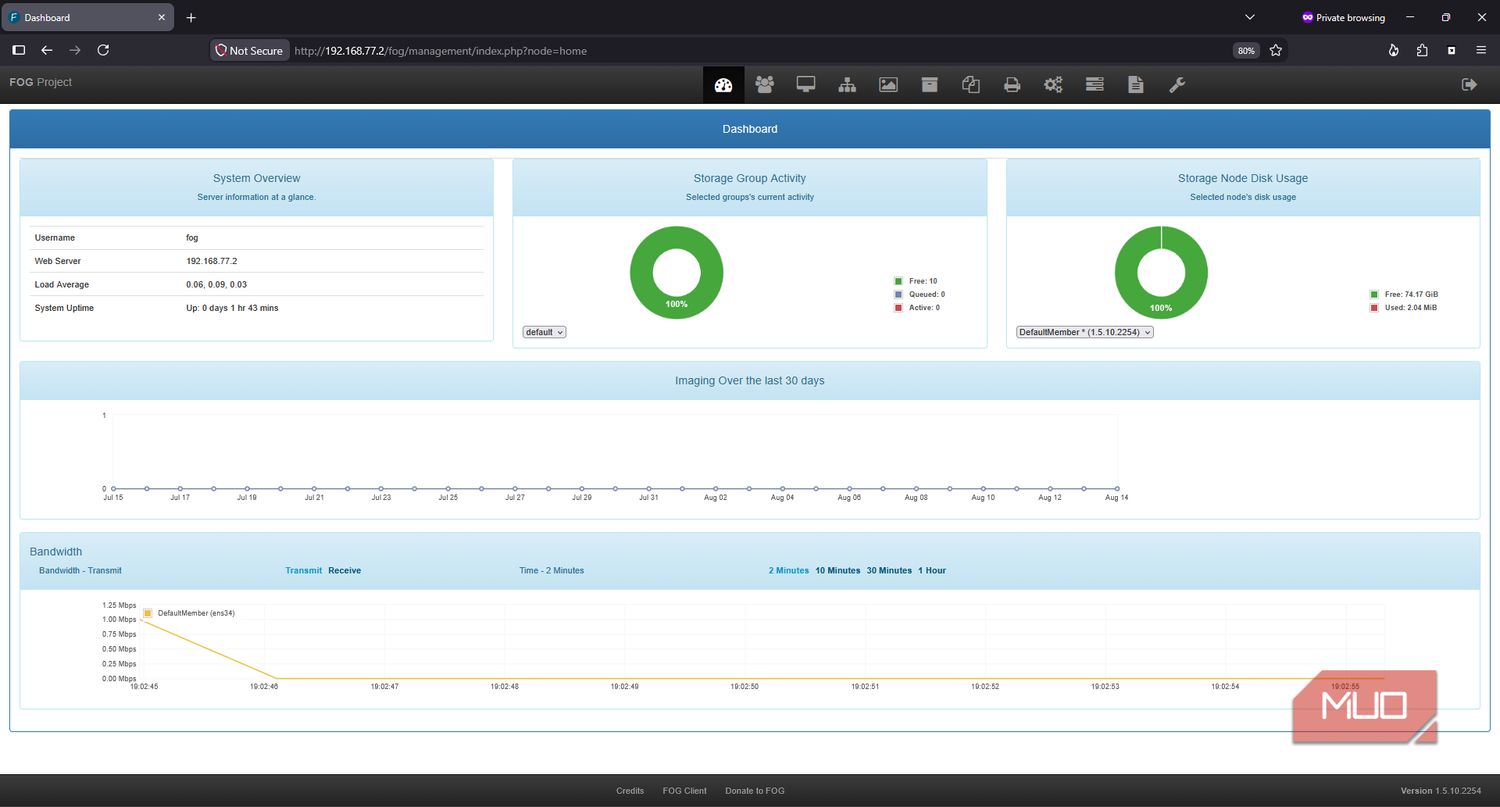Open the Donate to FOG link

[755, 791]
